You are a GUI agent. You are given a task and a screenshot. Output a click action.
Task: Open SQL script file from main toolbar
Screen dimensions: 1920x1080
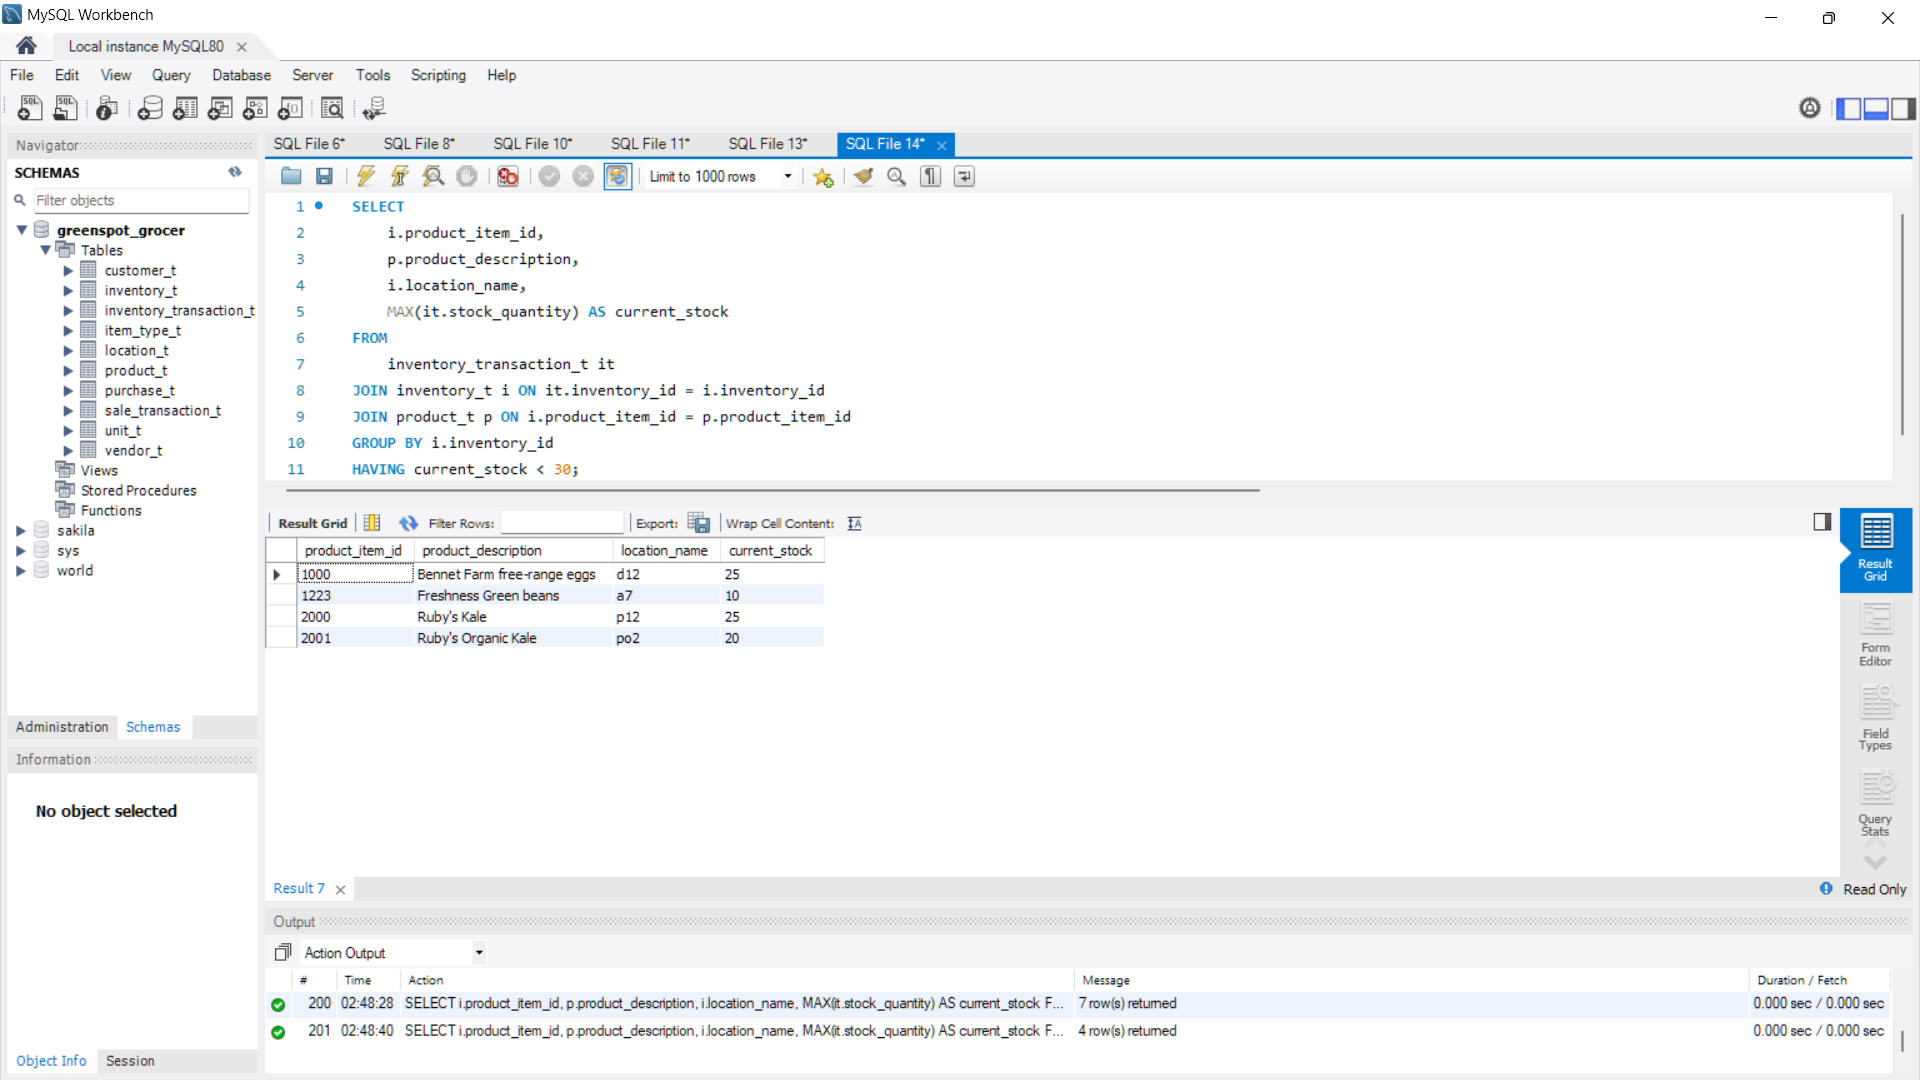(66, 108)
